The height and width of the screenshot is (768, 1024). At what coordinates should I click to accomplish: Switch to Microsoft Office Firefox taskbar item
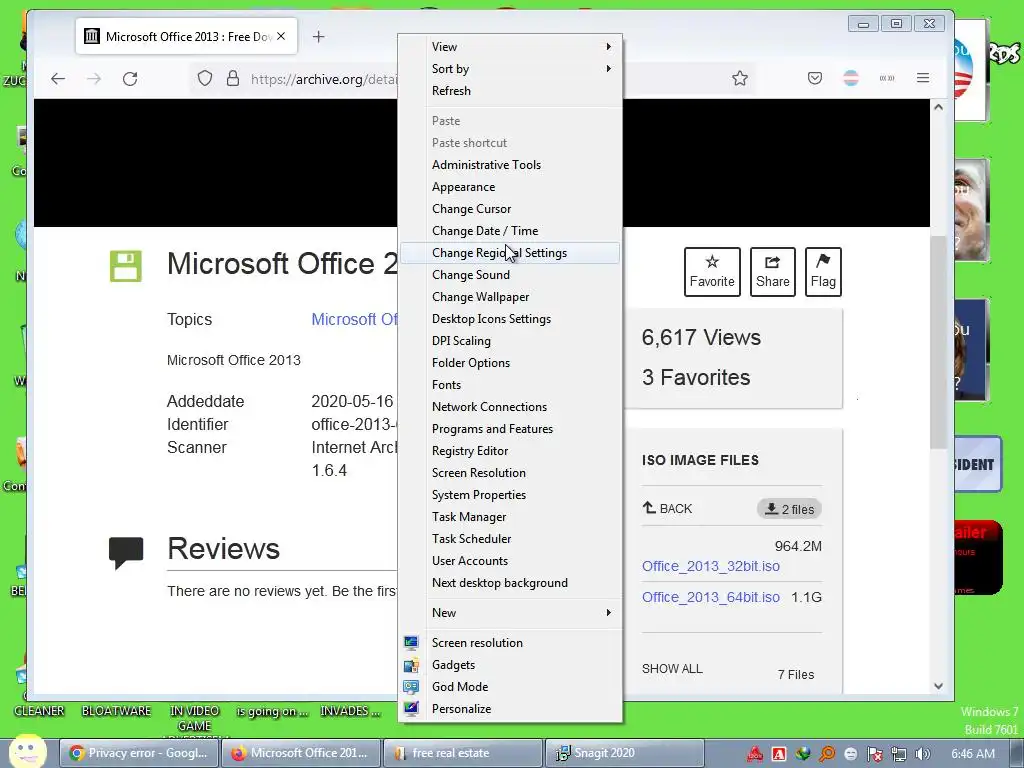(300, 753)
